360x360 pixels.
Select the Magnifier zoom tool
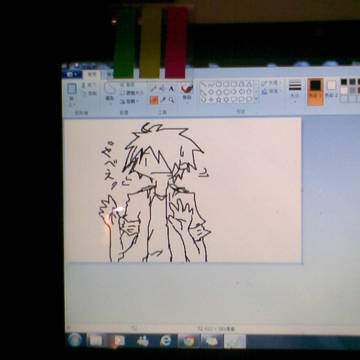pos(171,100)
